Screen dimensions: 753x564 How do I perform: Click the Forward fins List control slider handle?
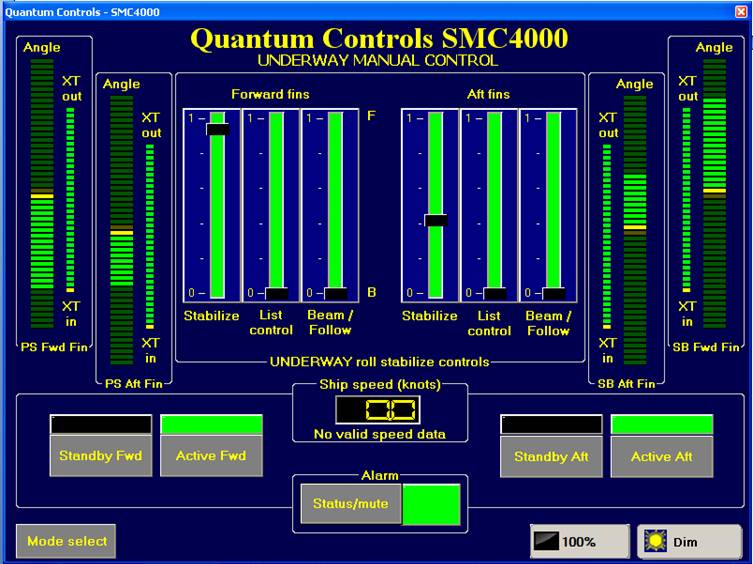point(277,293)
